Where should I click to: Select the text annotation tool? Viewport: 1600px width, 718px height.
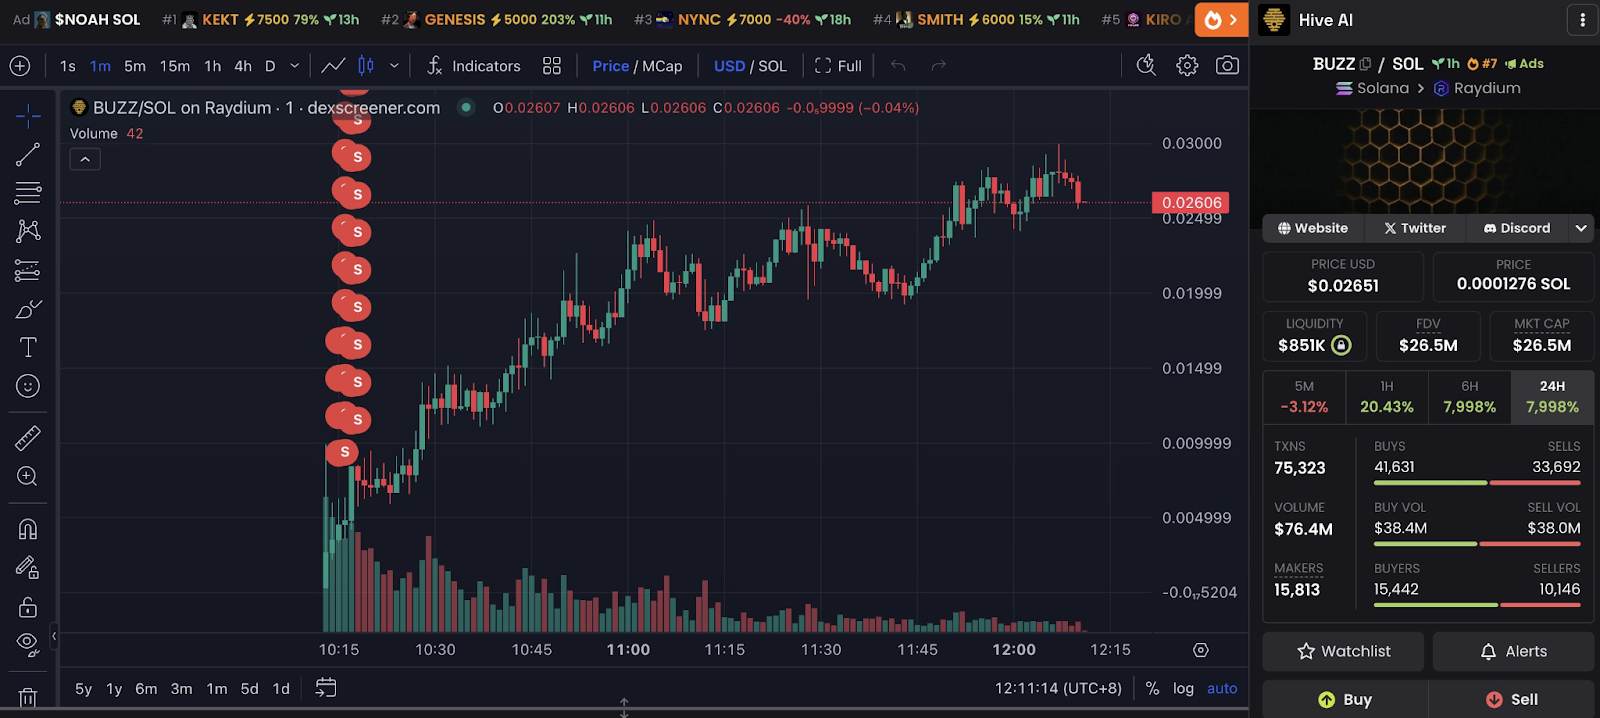click(28, 347)
